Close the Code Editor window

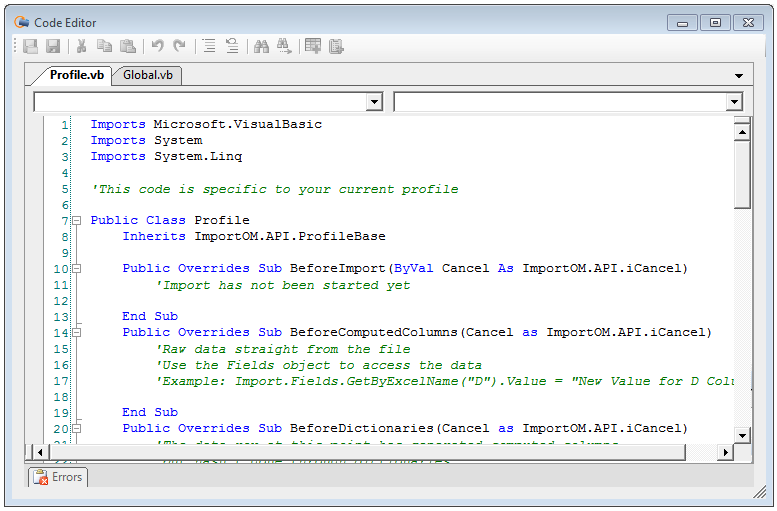click(x=748, y=23)
